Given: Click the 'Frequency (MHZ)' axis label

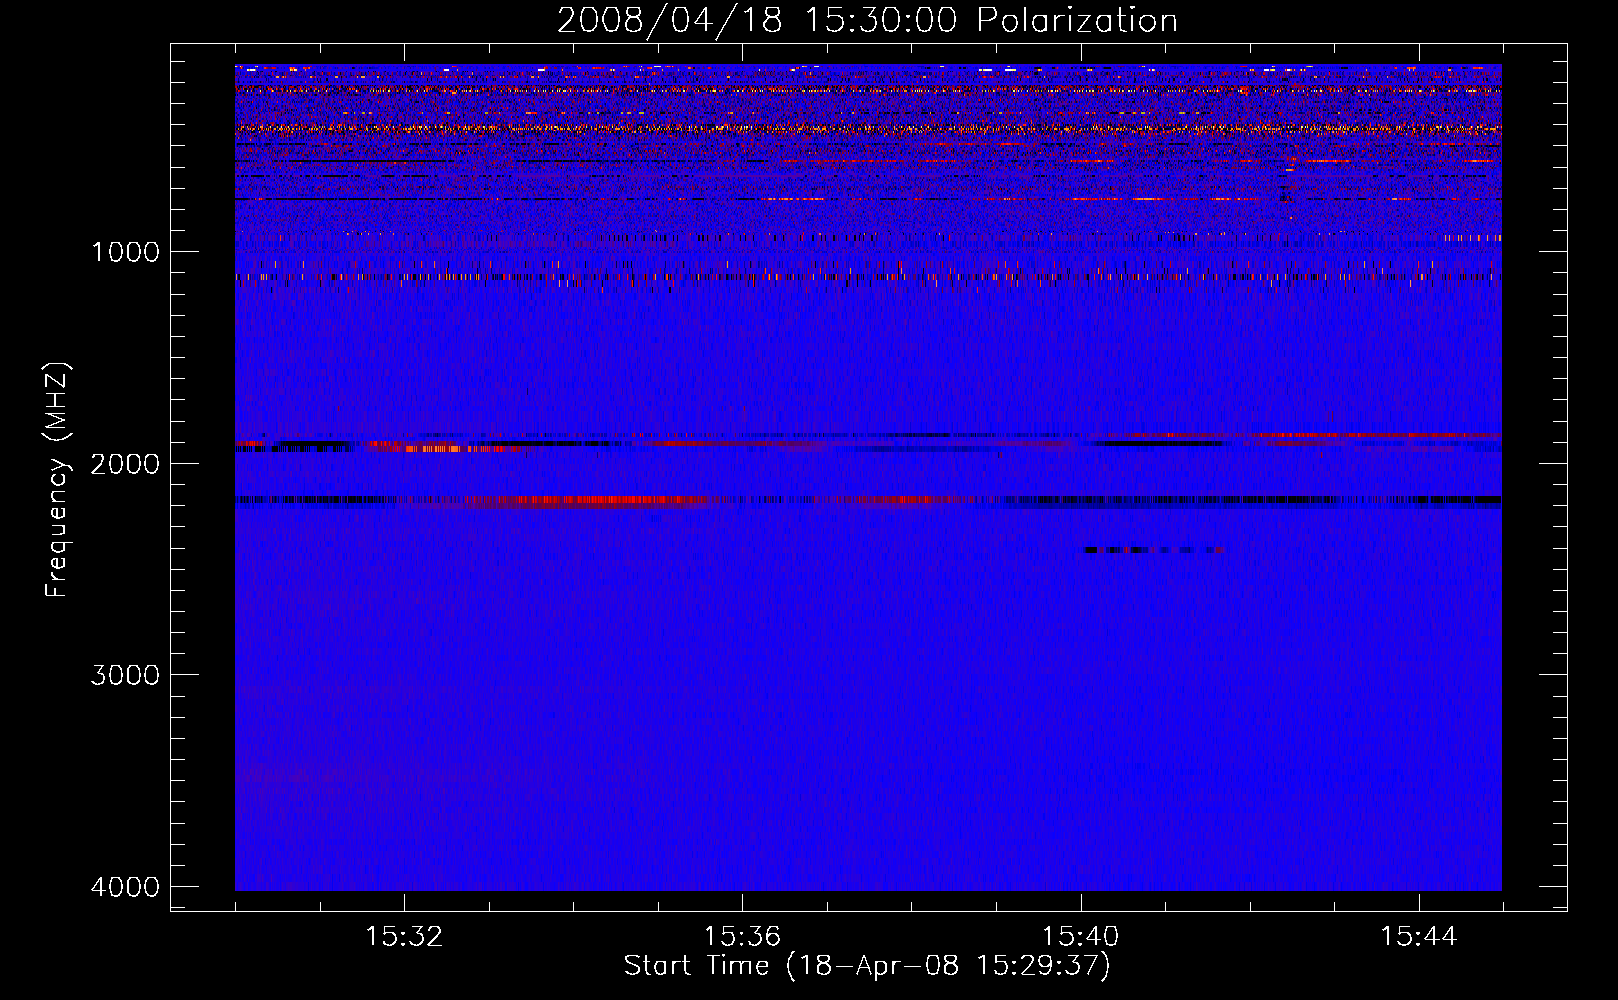Looking at the screenshot, I should coord(57,480).
